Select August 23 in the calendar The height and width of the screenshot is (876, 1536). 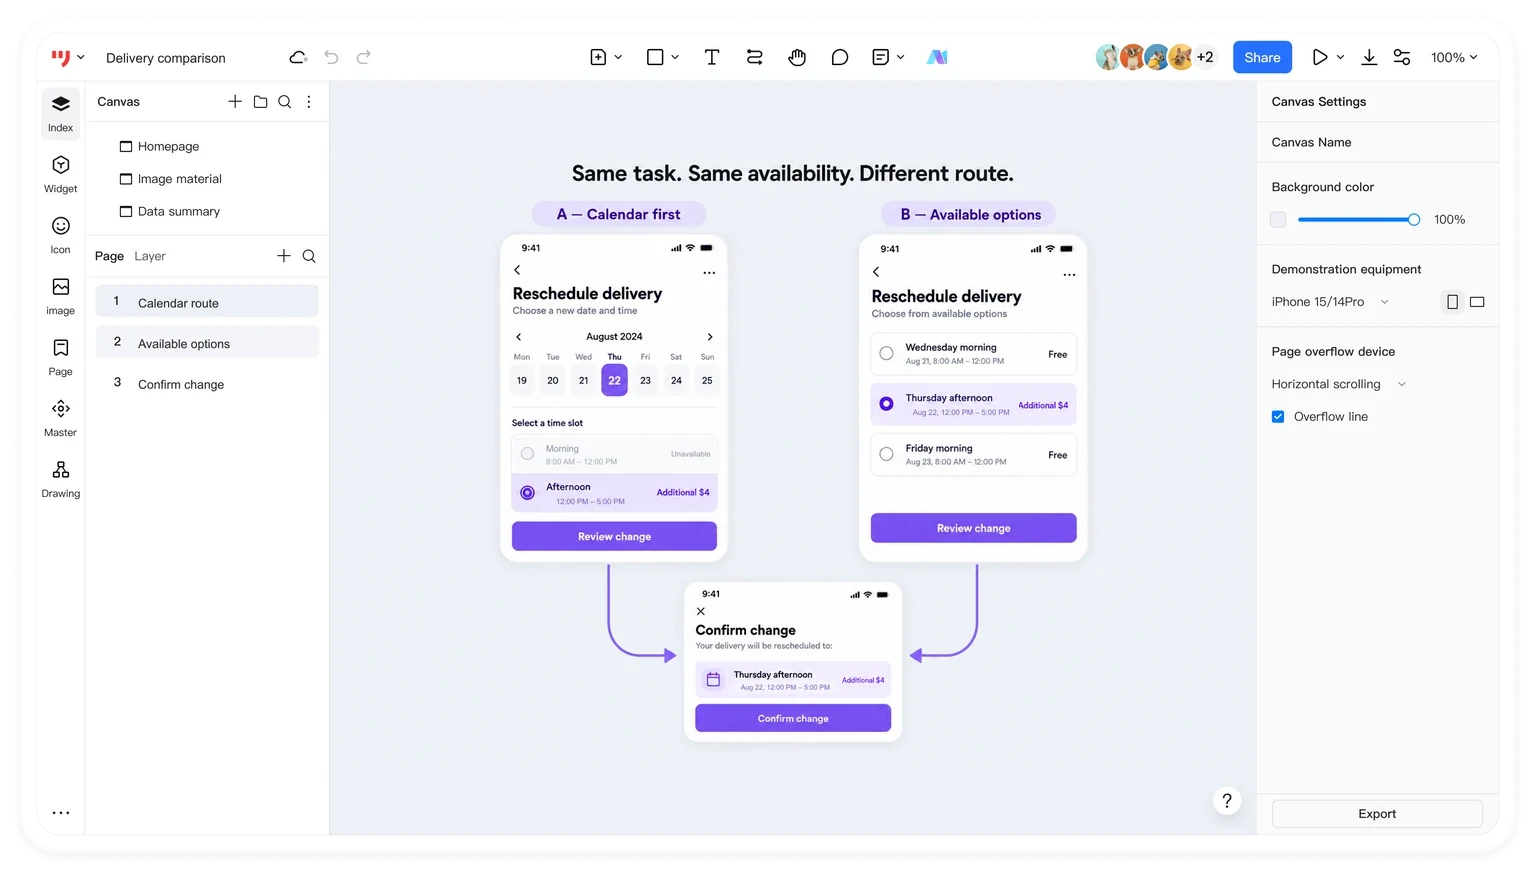click(x=645, y=380)
